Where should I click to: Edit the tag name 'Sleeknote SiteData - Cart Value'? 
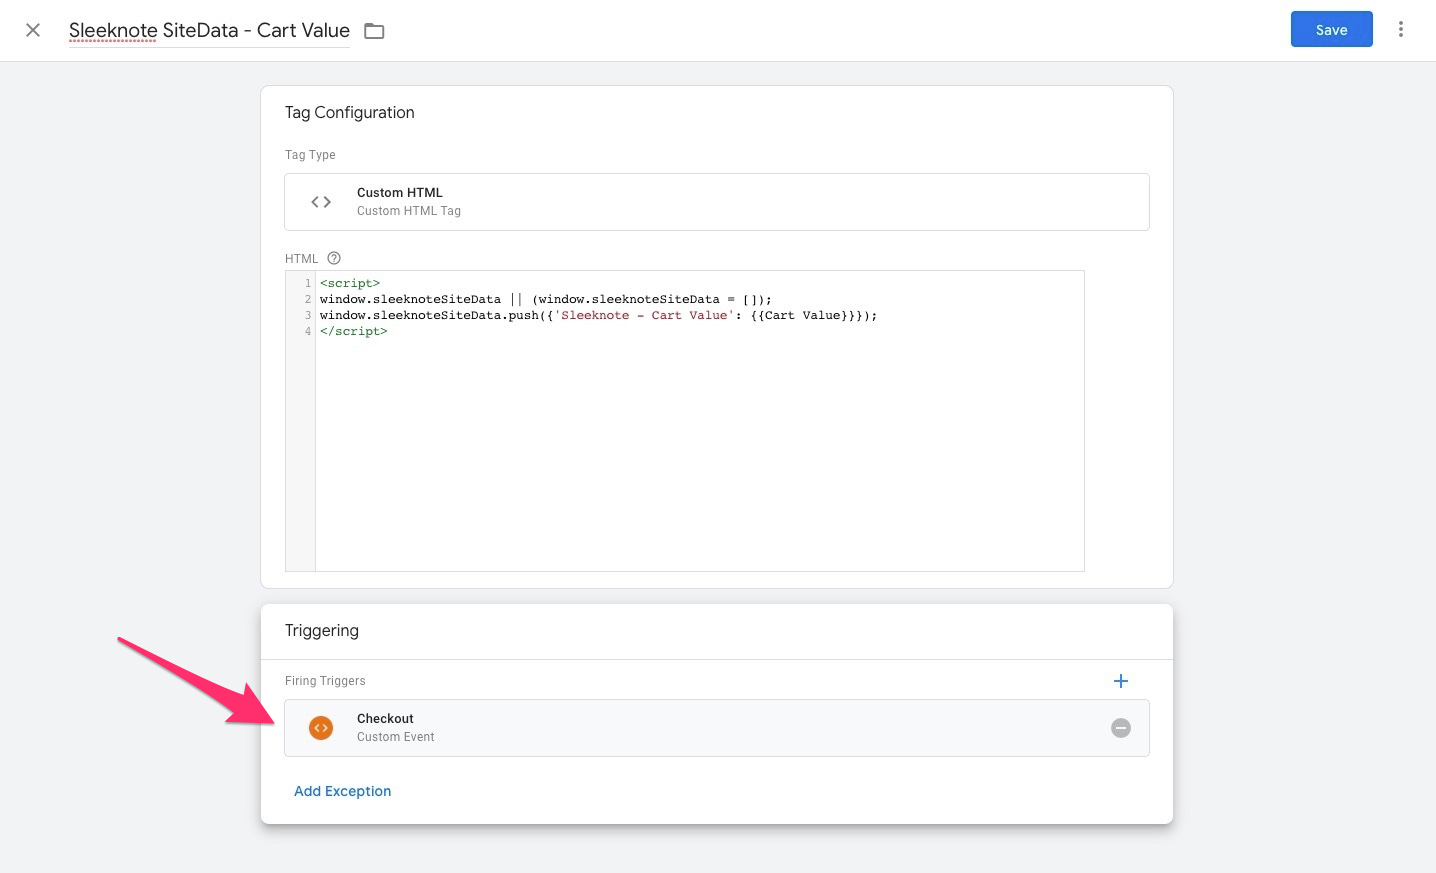[209, 30]
